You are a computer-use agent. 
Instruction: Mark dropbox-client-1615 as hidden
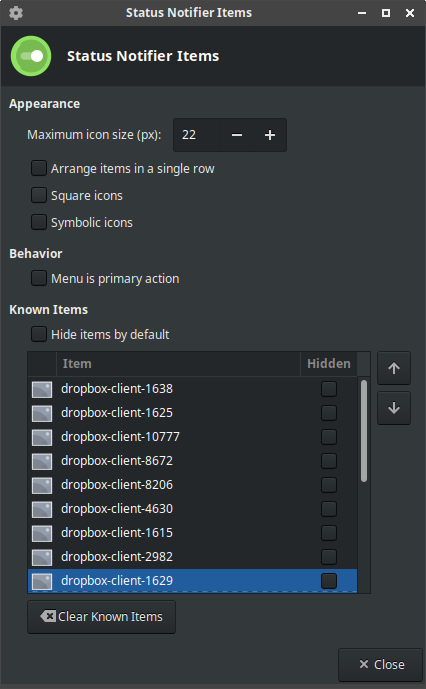(x=329, y=533)
